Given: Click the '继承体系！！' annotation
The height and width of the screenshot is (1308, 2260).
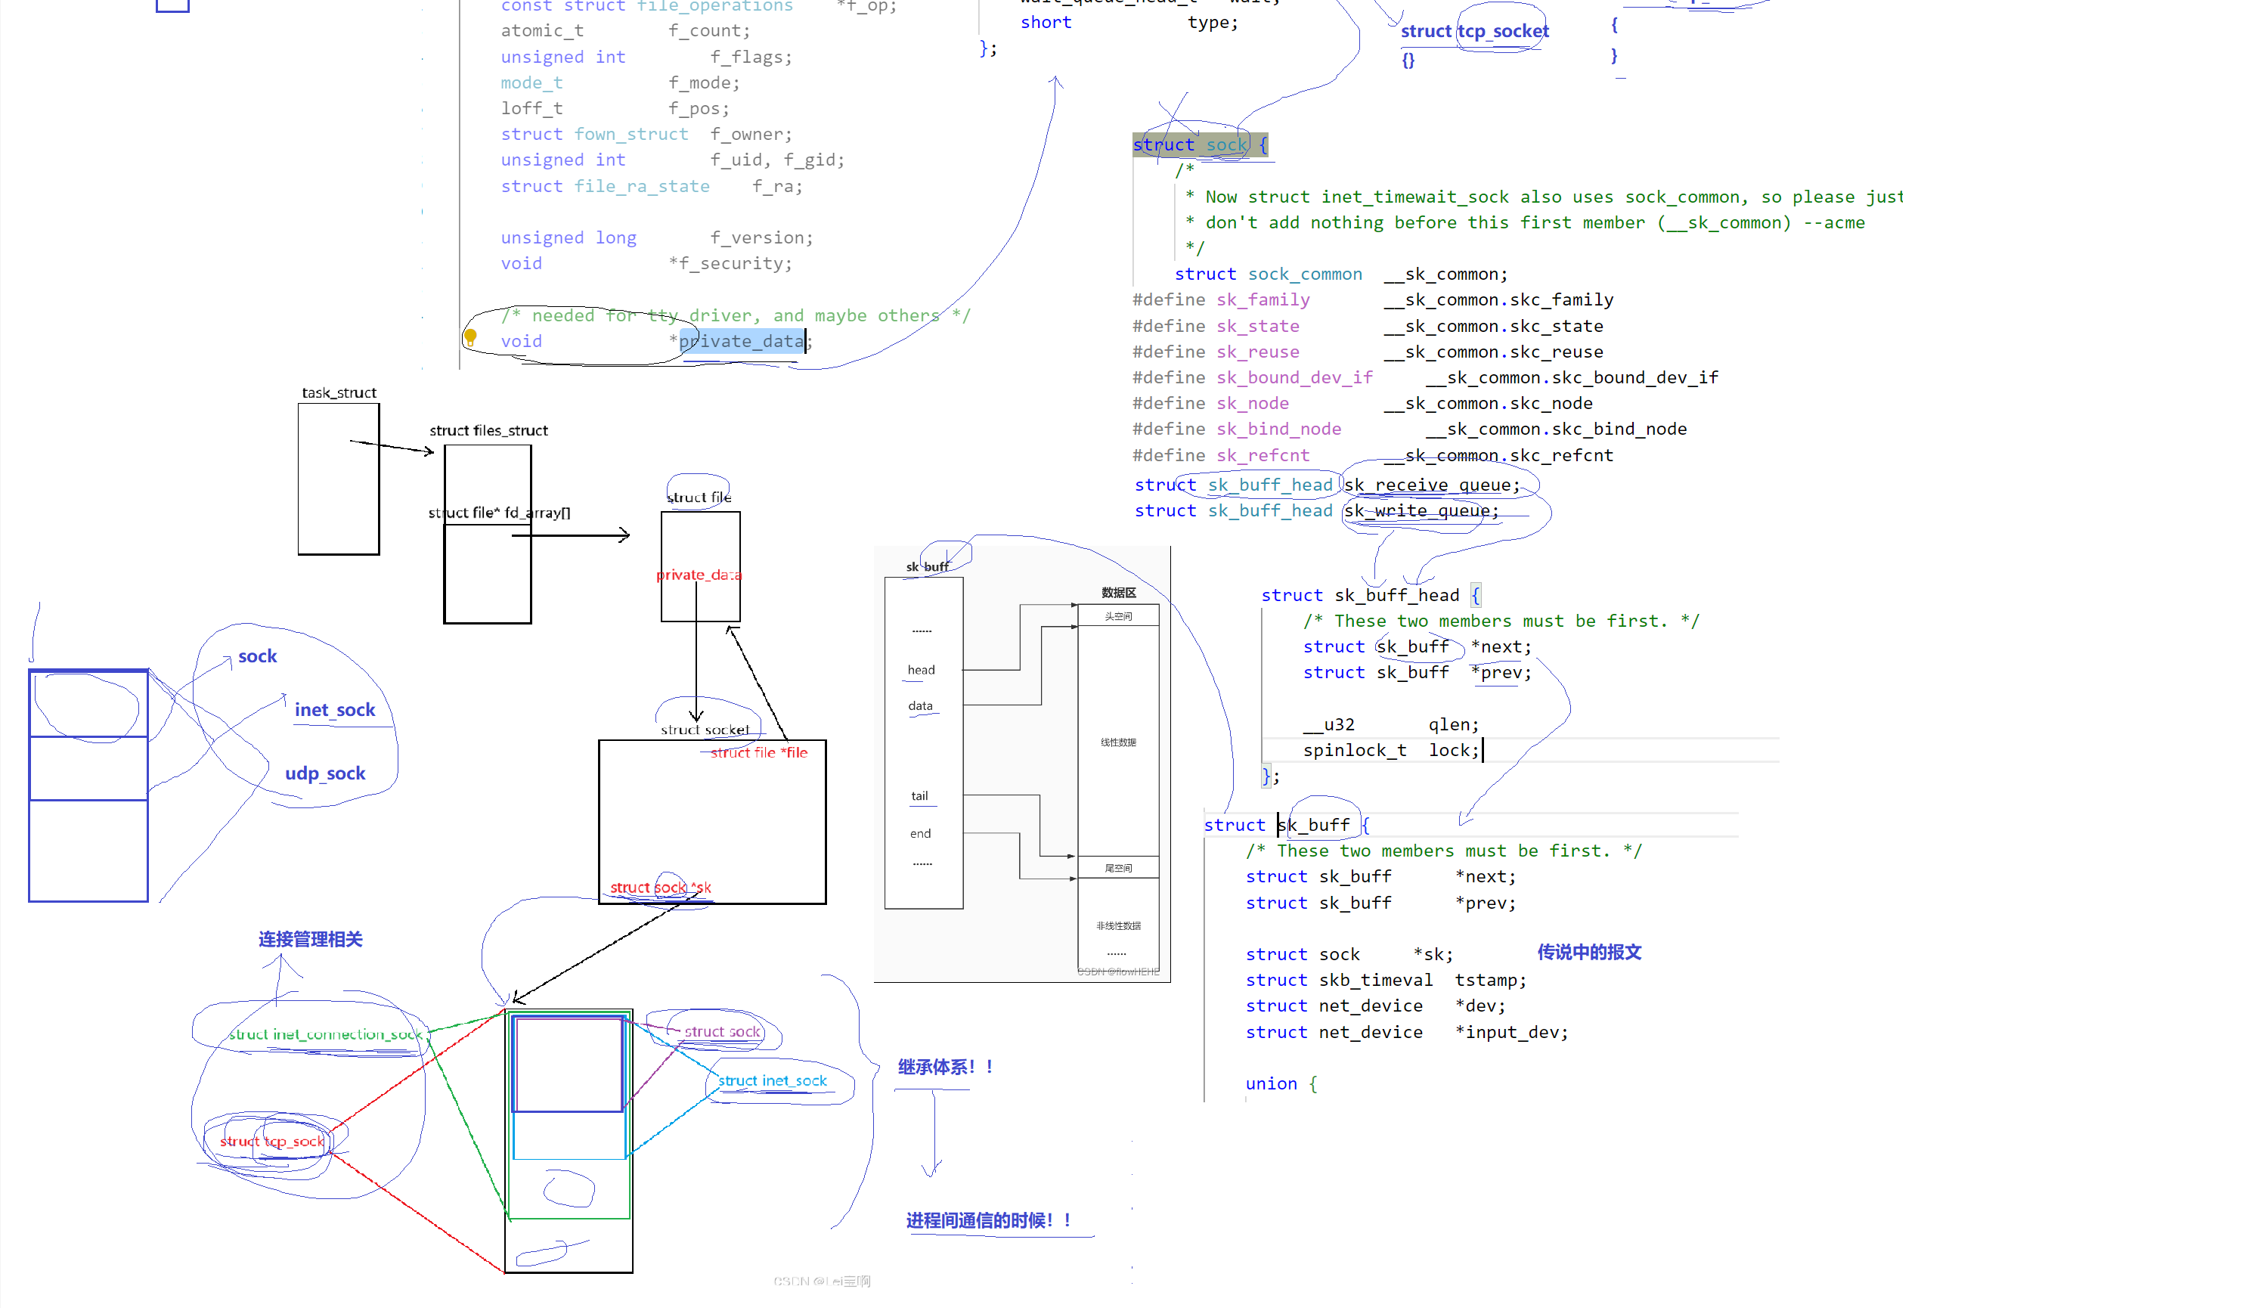Looking at the screenshot, I should coord(947,1067).
